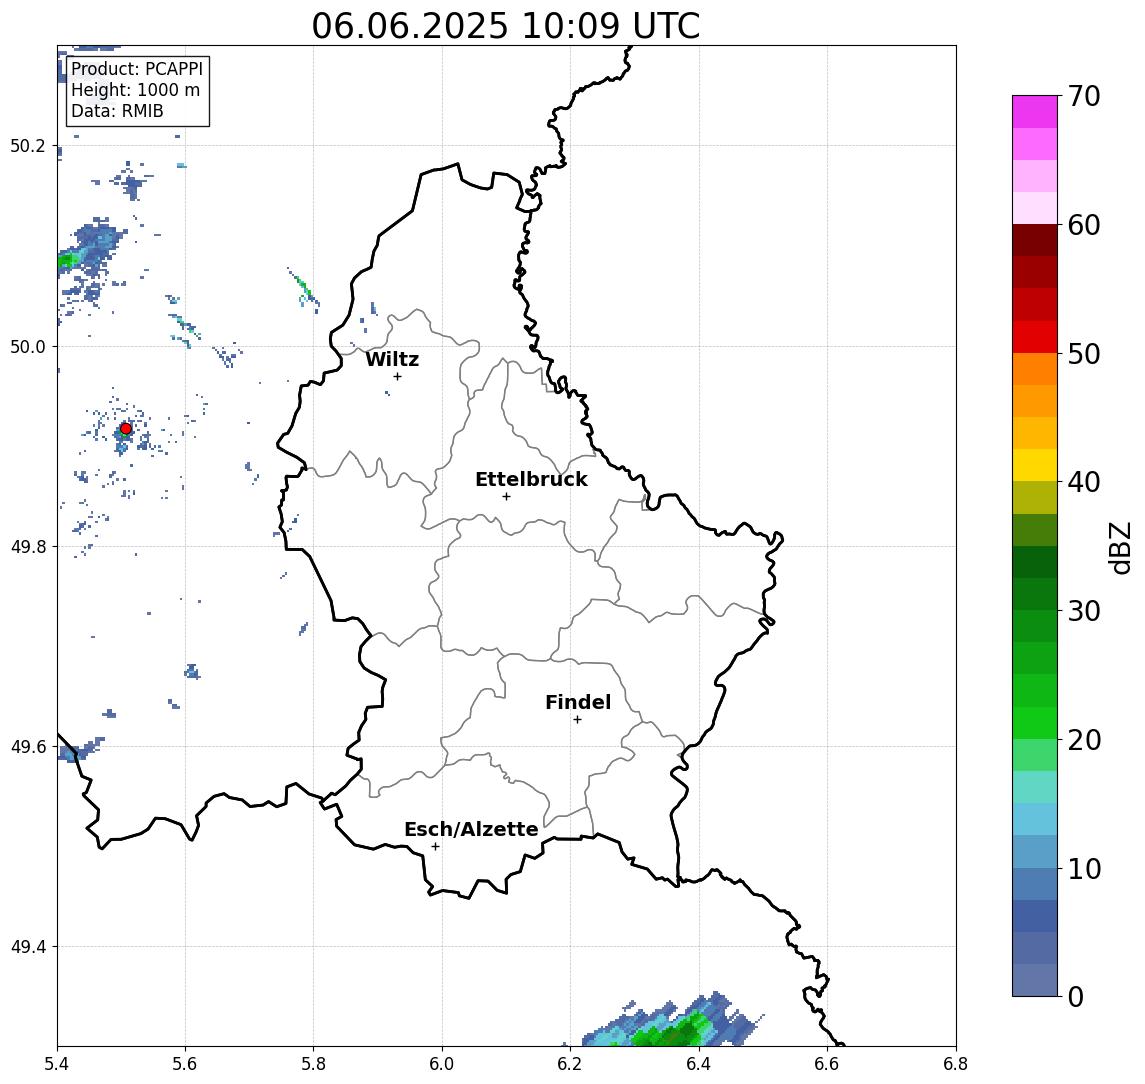Click the magenta top colorbar segment
Image resolution: width=1145 pixels, height=1084 pixels.
[1035, 112]
